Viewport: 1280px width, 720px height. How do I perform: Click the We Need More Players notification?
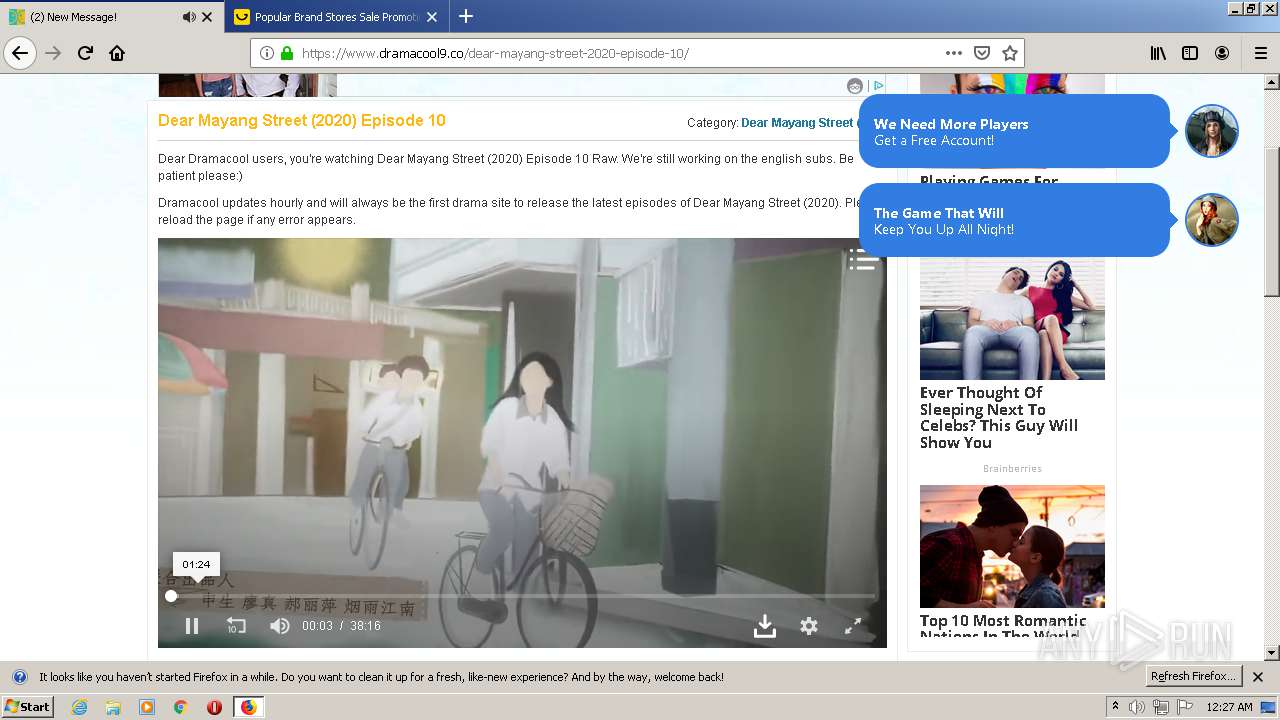[x=1013, y=132]
